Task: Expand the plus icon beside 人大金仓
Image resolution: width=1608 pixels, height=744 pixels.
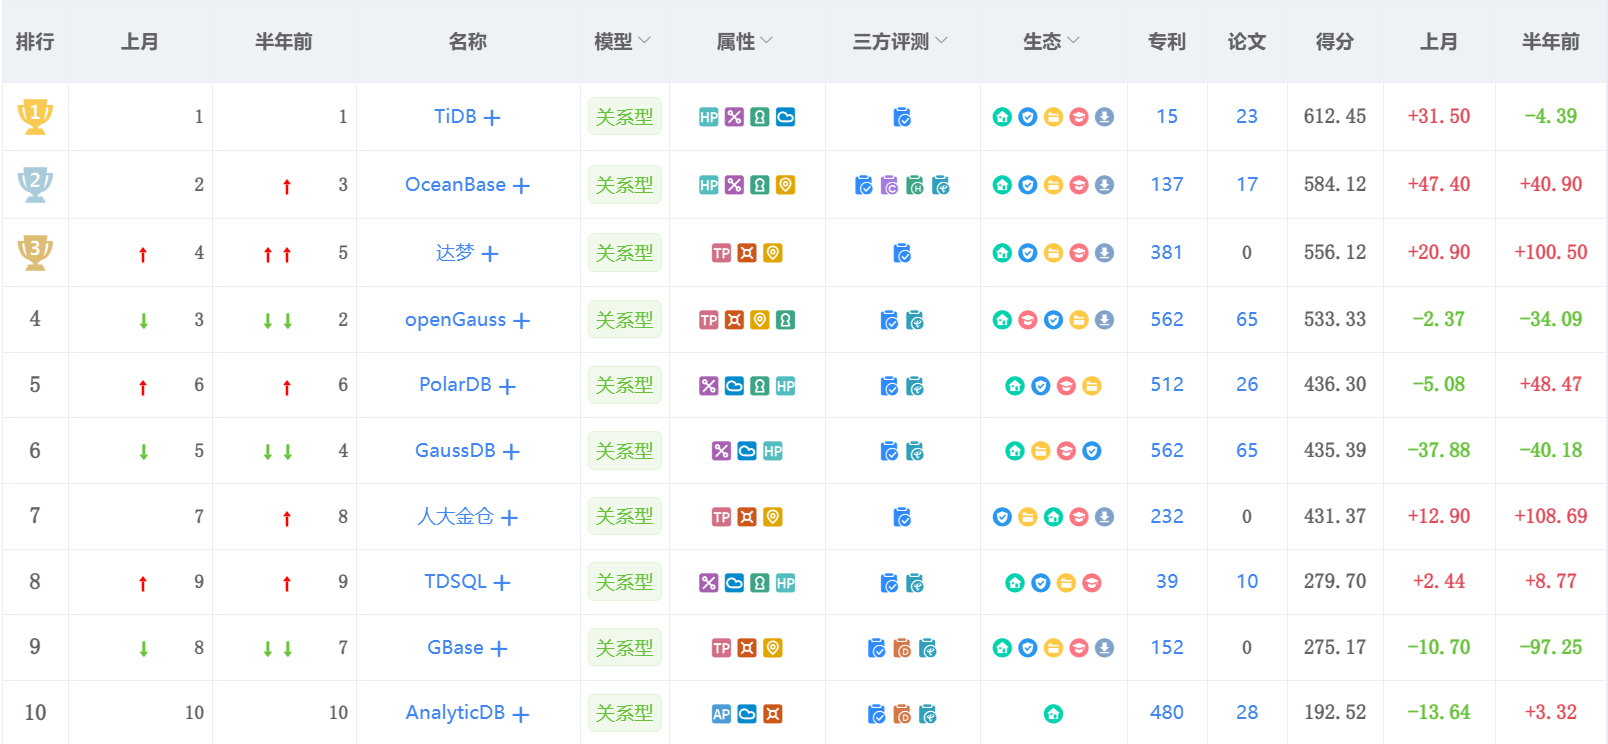Action: pyautogui.click(x=509, y=518)
